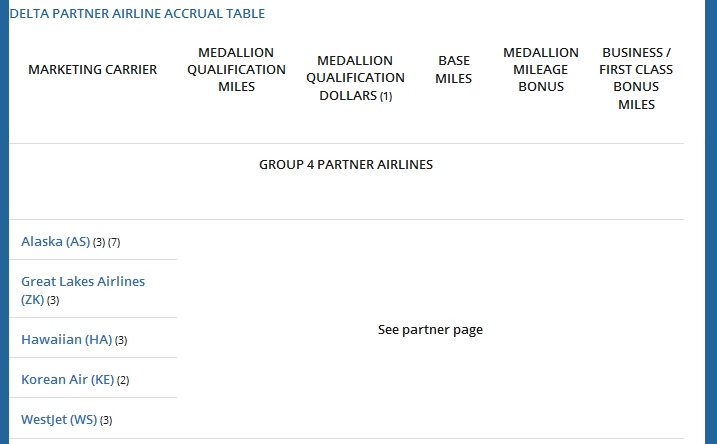The width and height of the screenshot is (717, 444).
Task: Click footnote (3) beside Great Lakes Airlines (ZK)
Action: click(x=53, y=301)
